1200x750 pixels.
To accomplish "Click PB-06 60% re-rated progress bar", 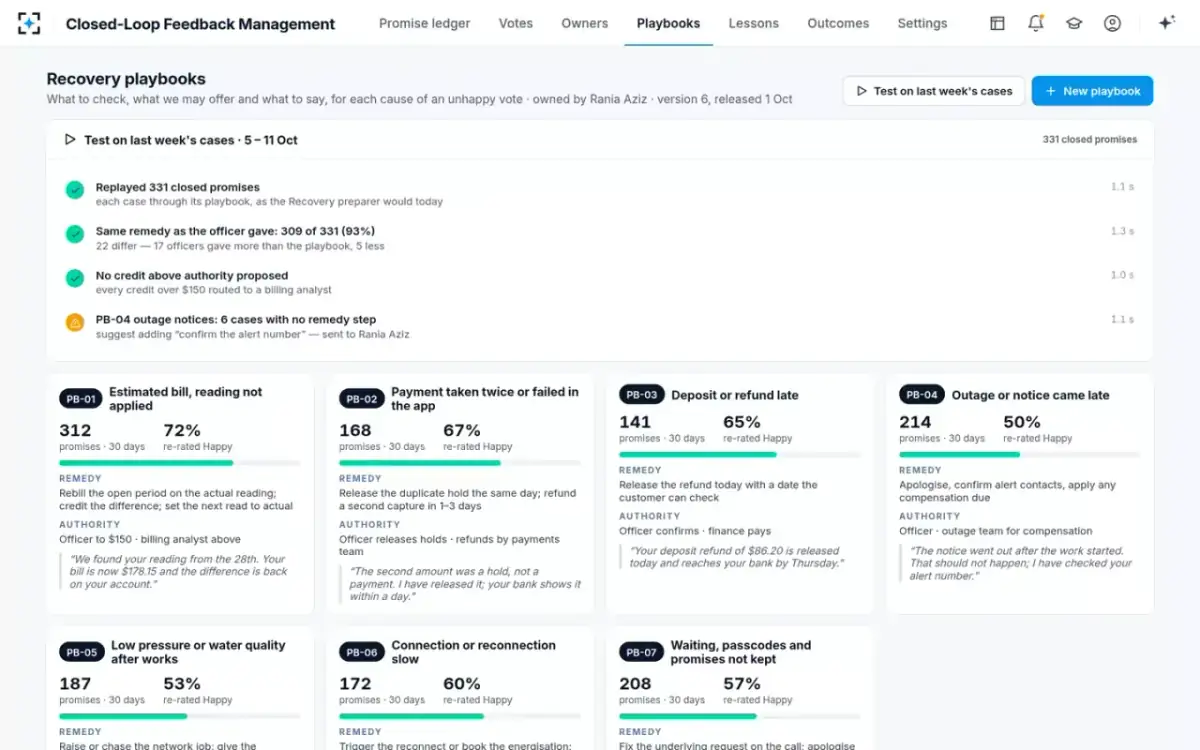I will (x=460, y=716).
